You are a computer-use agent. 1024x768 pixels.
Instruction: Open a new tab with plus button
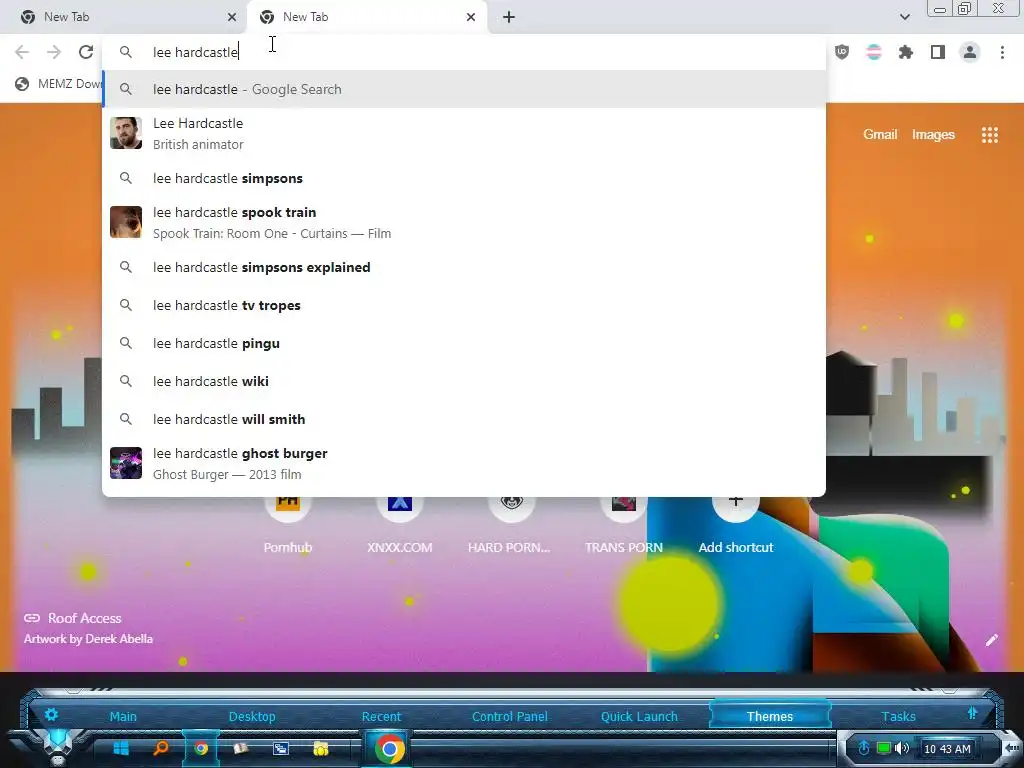(509, 17)
